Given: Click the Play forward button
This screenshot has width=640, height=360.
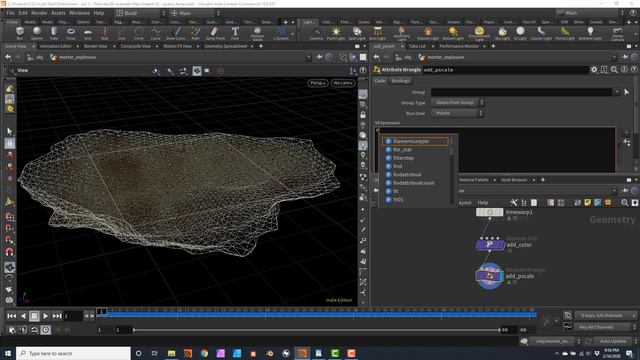Looking at the screenshot, I should (45, 316).
